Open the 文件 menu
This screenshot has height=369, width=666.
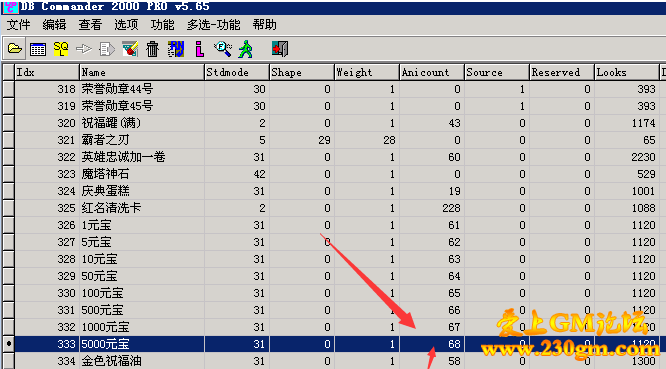coord(18,25)
